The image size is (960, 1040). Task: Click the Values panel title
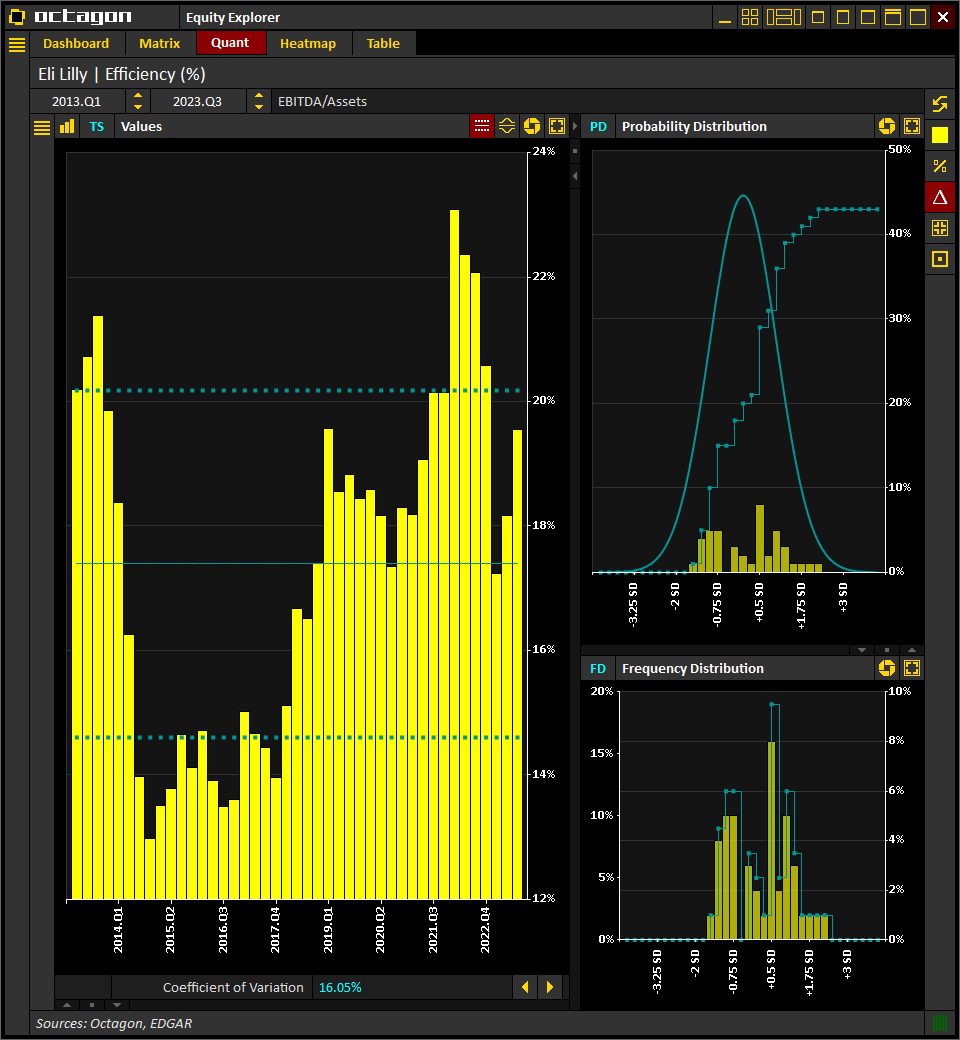tap(141, 127)
